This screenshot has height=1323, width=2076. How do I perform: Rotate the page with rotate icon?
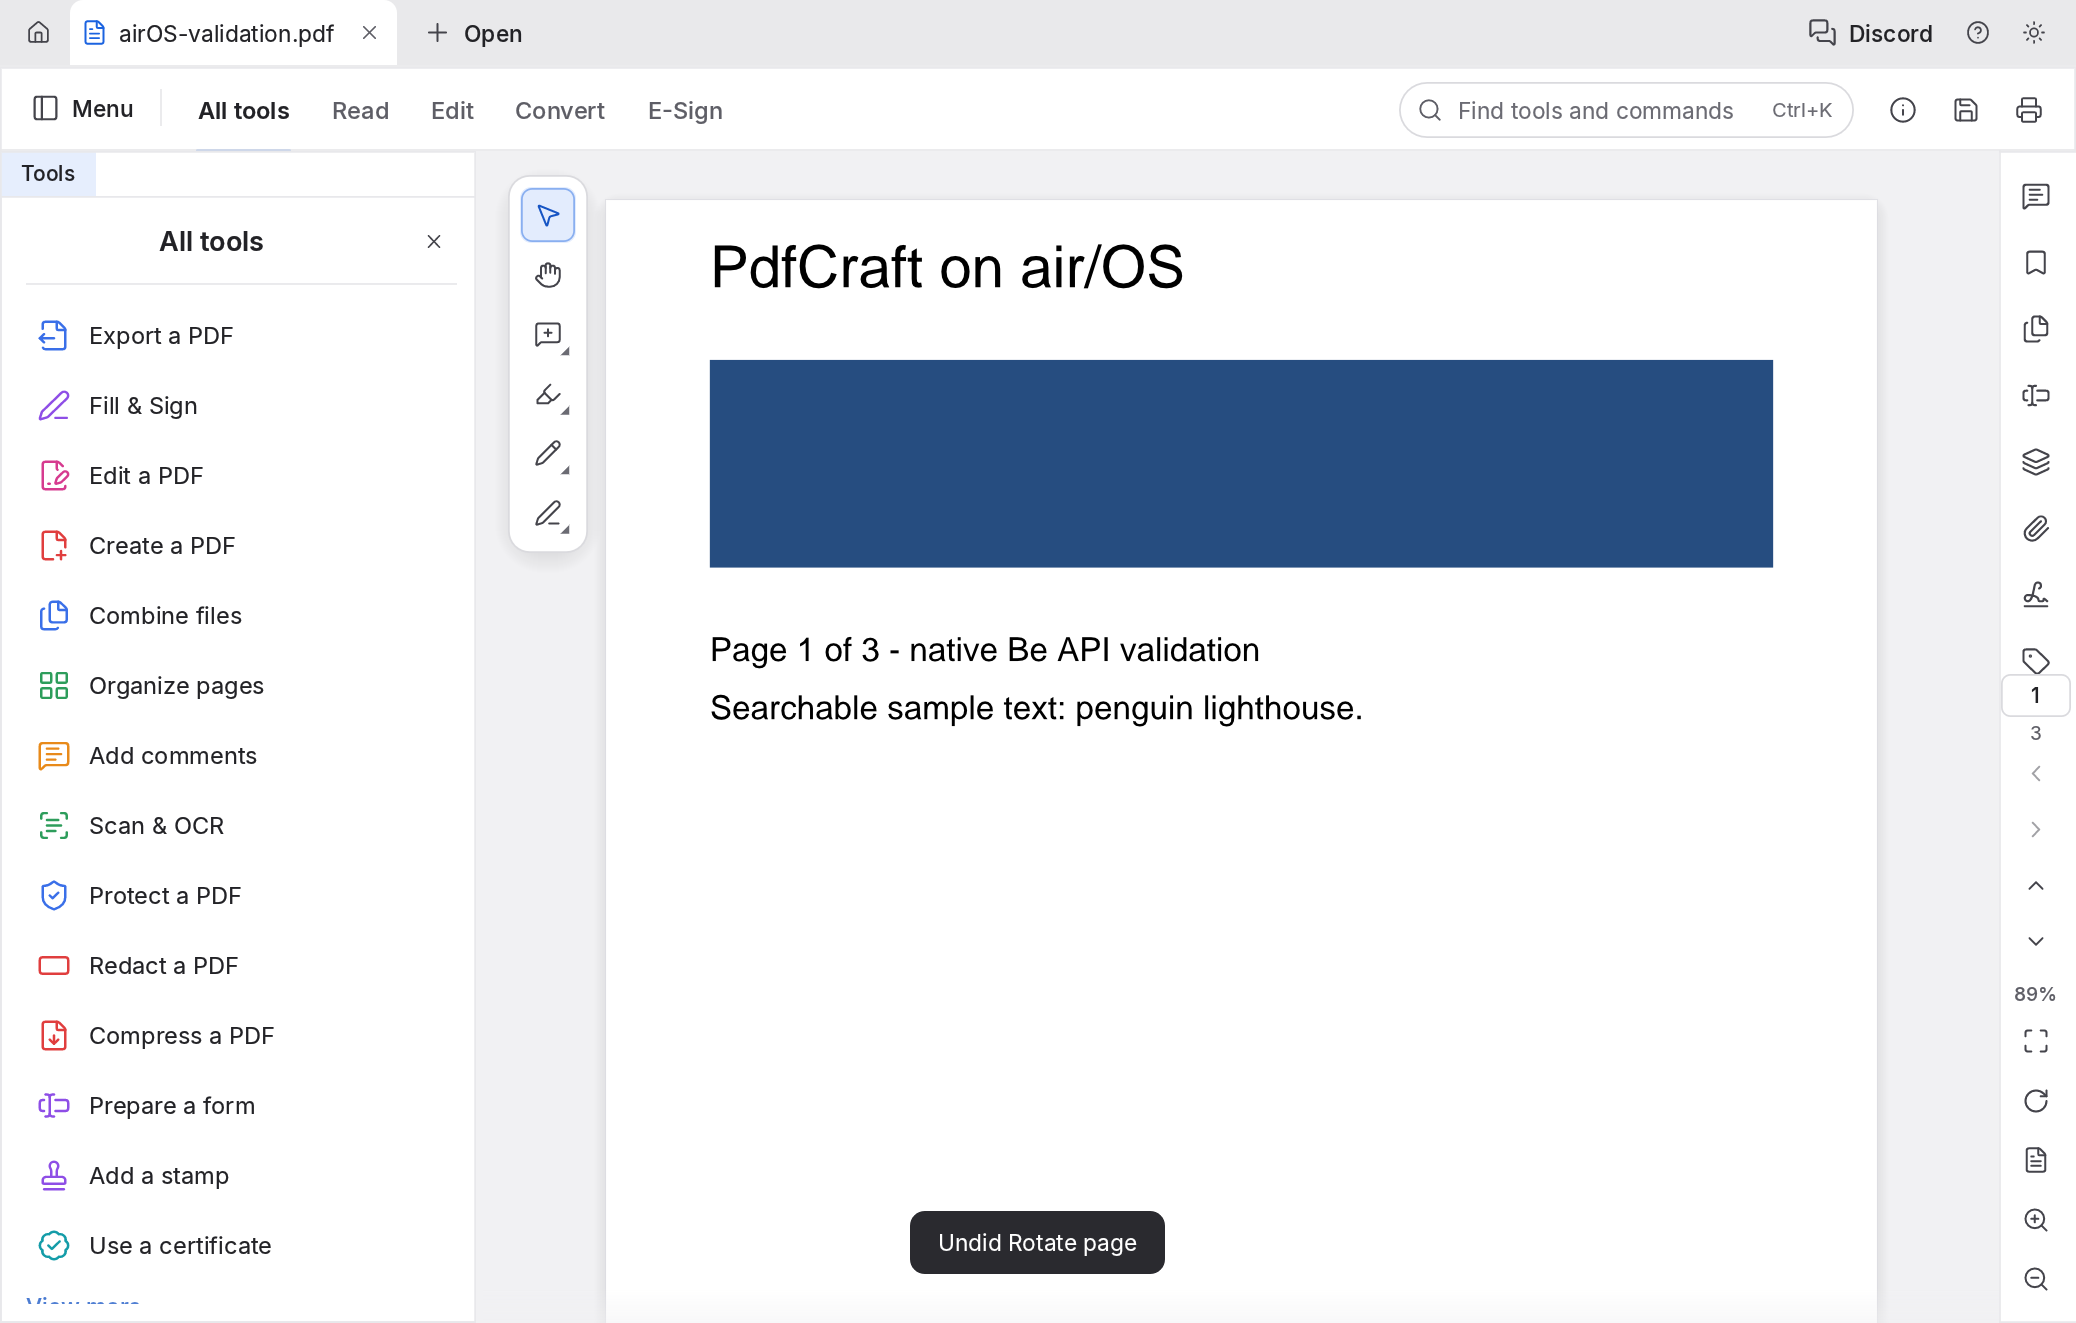click(2035, 1101)
